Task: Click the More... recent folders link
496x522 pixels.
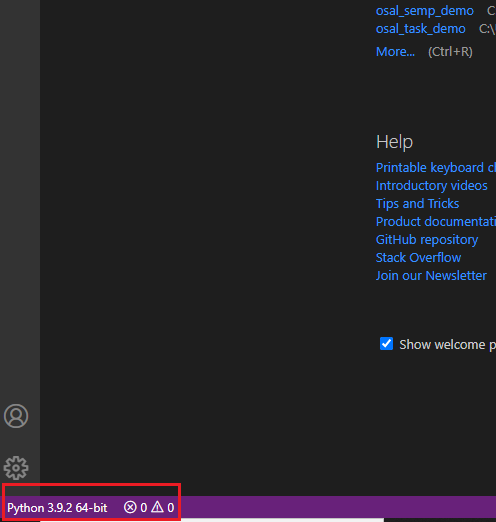Action: (395, 52)
